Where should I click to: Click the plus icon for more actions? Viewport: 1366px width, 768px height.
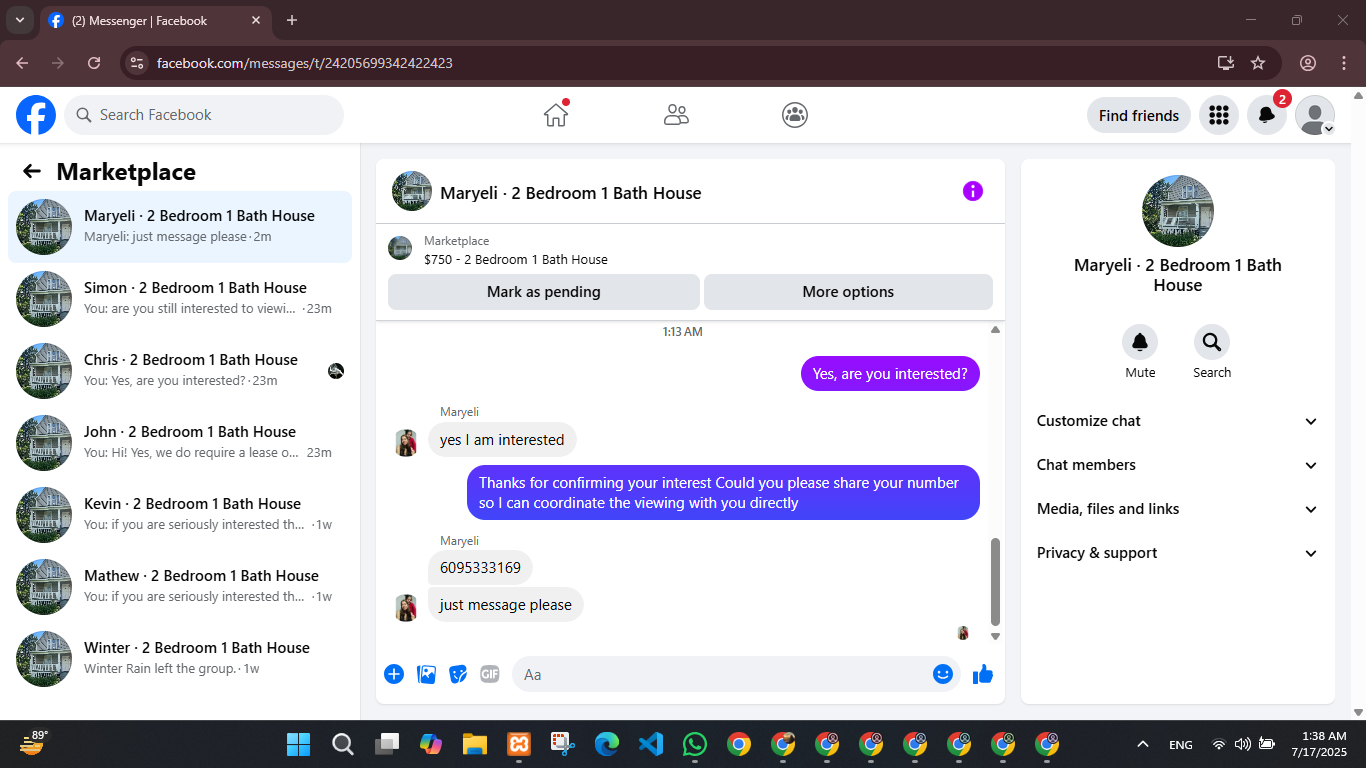tap(394, 674)
